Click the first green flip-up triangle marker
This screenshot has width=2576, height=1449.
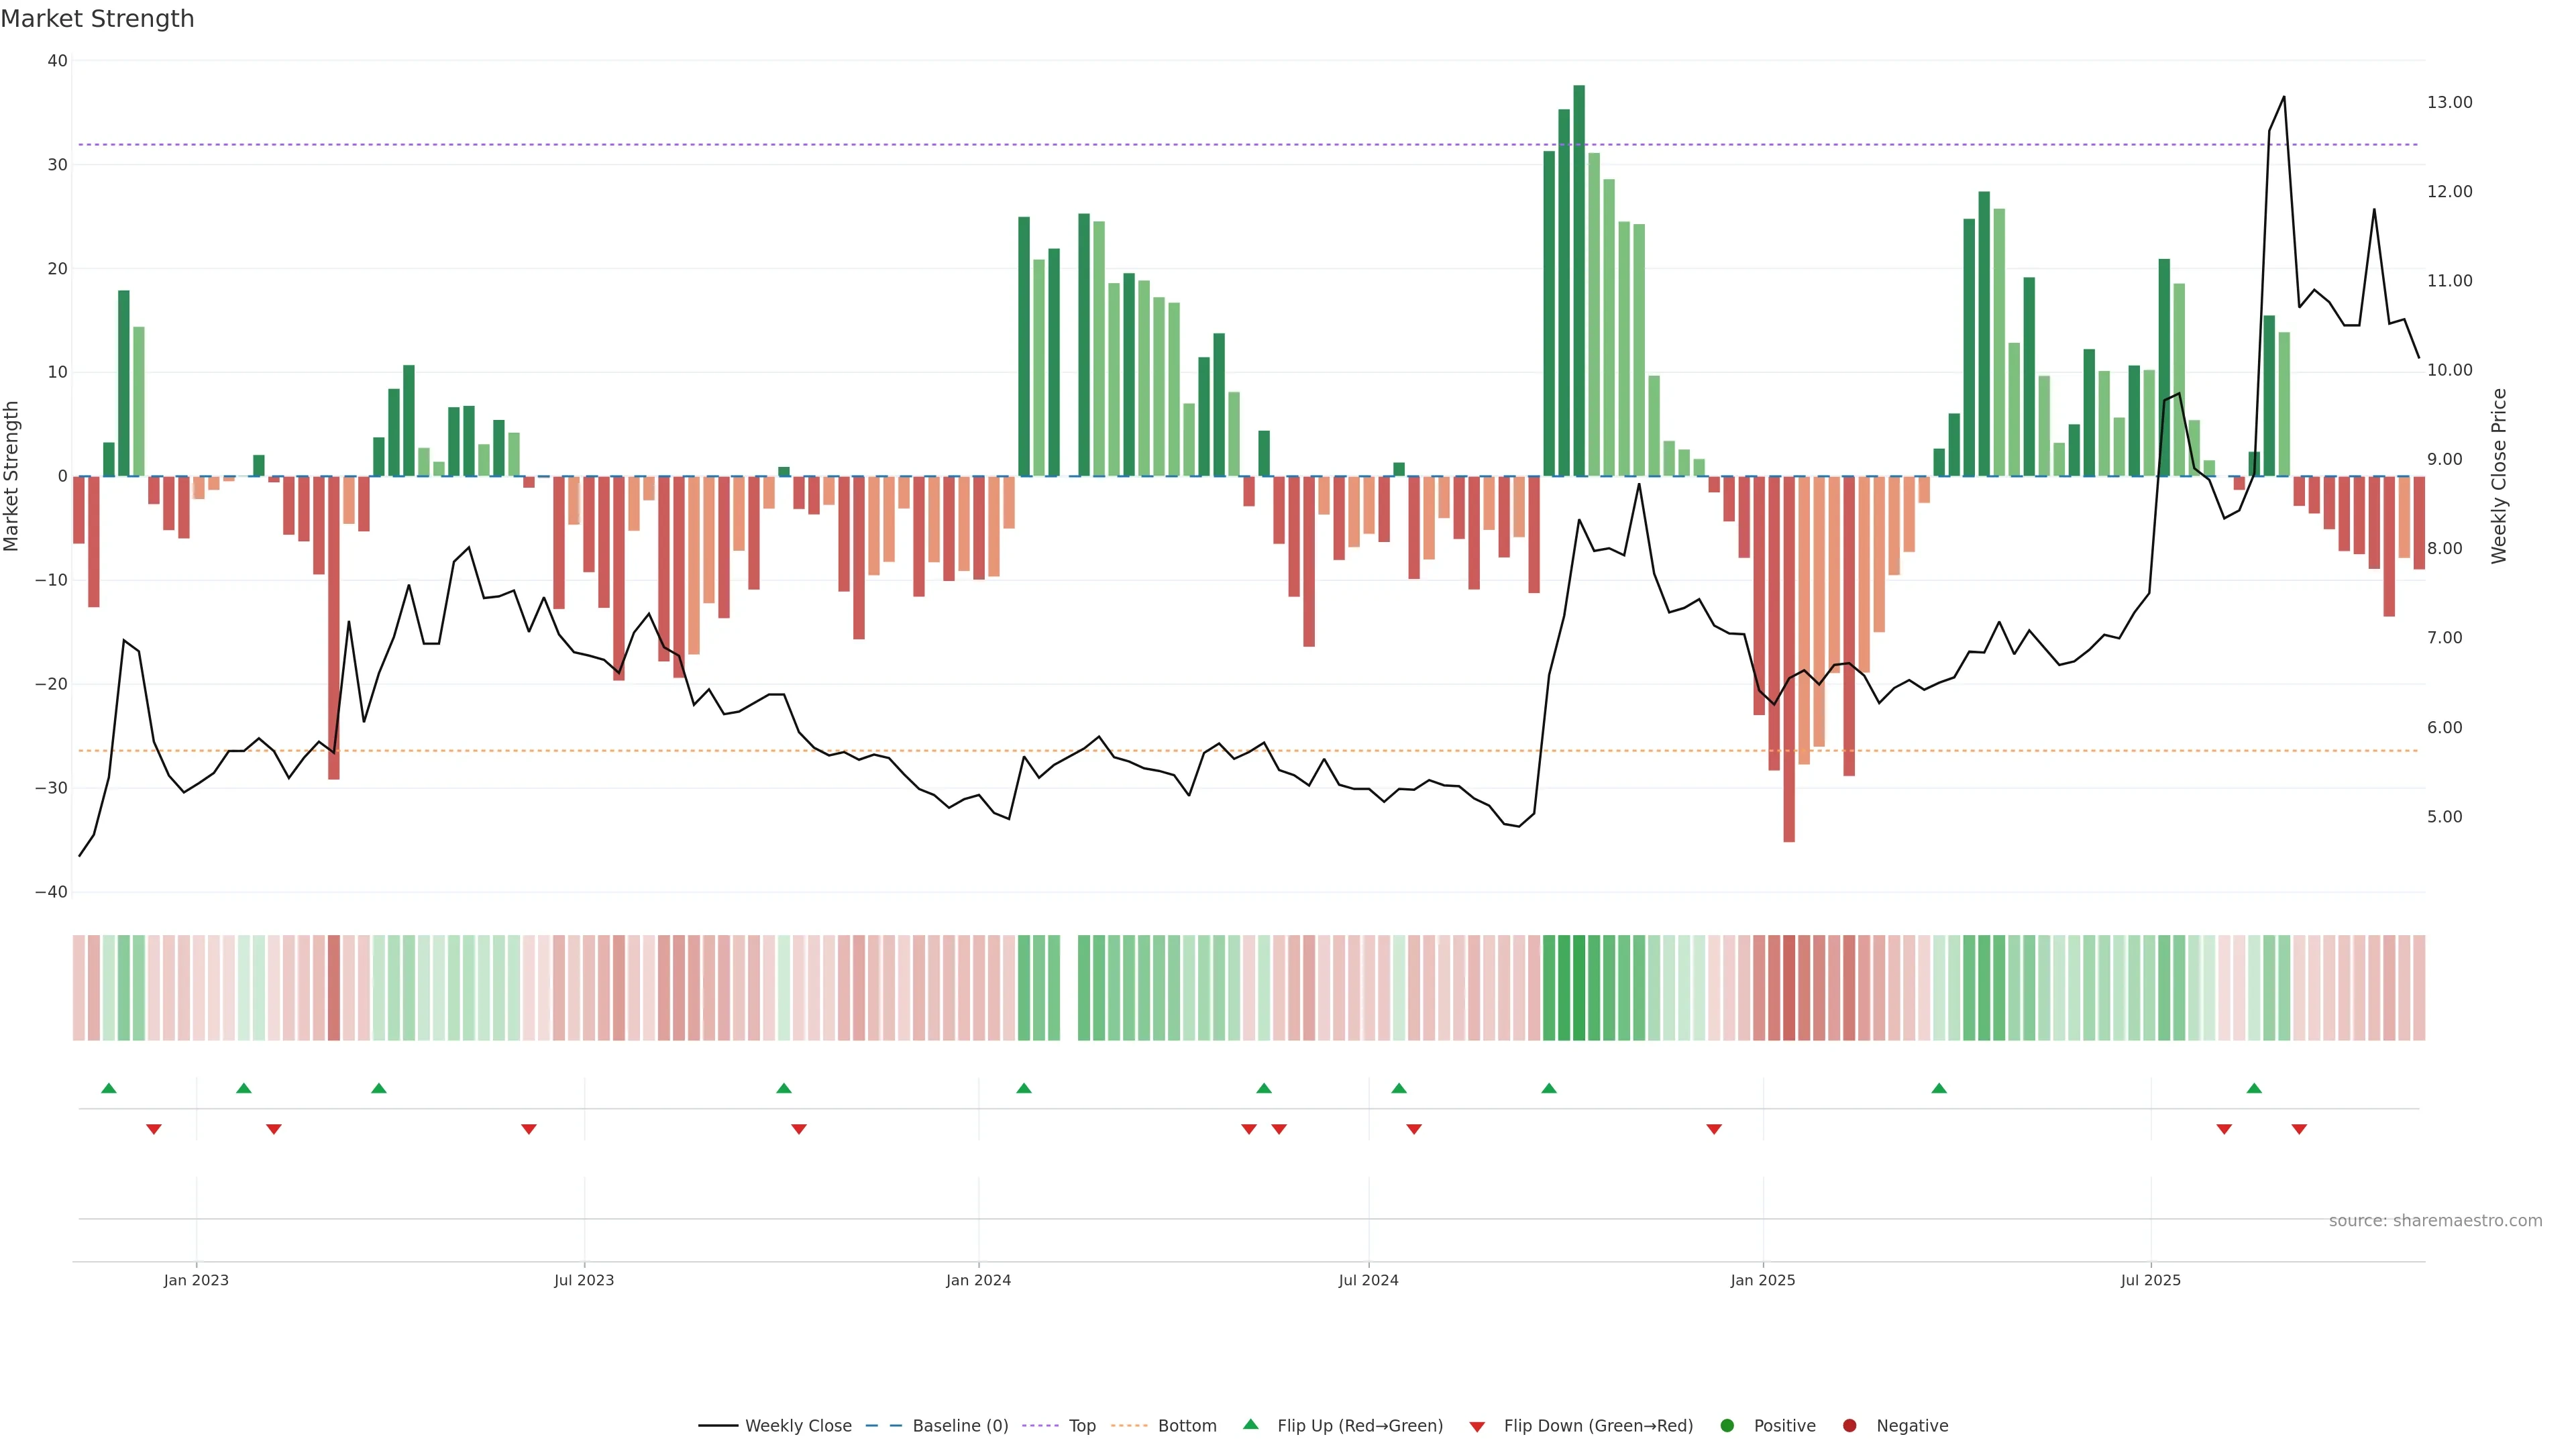(x=109, y=1088)
